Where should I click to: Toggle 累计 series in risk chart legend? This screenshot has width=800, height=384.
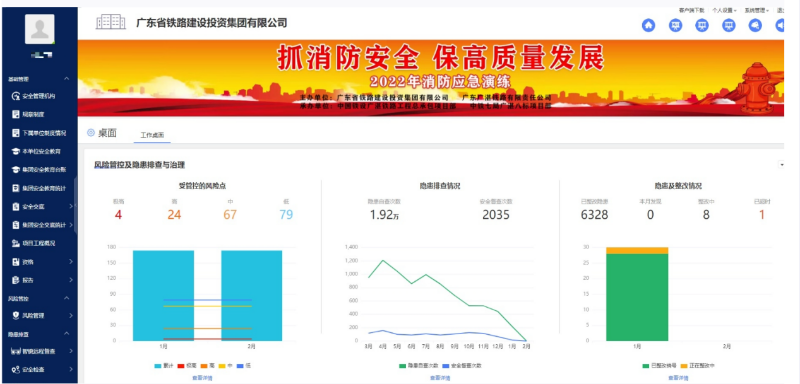click(x=164, y=366)
